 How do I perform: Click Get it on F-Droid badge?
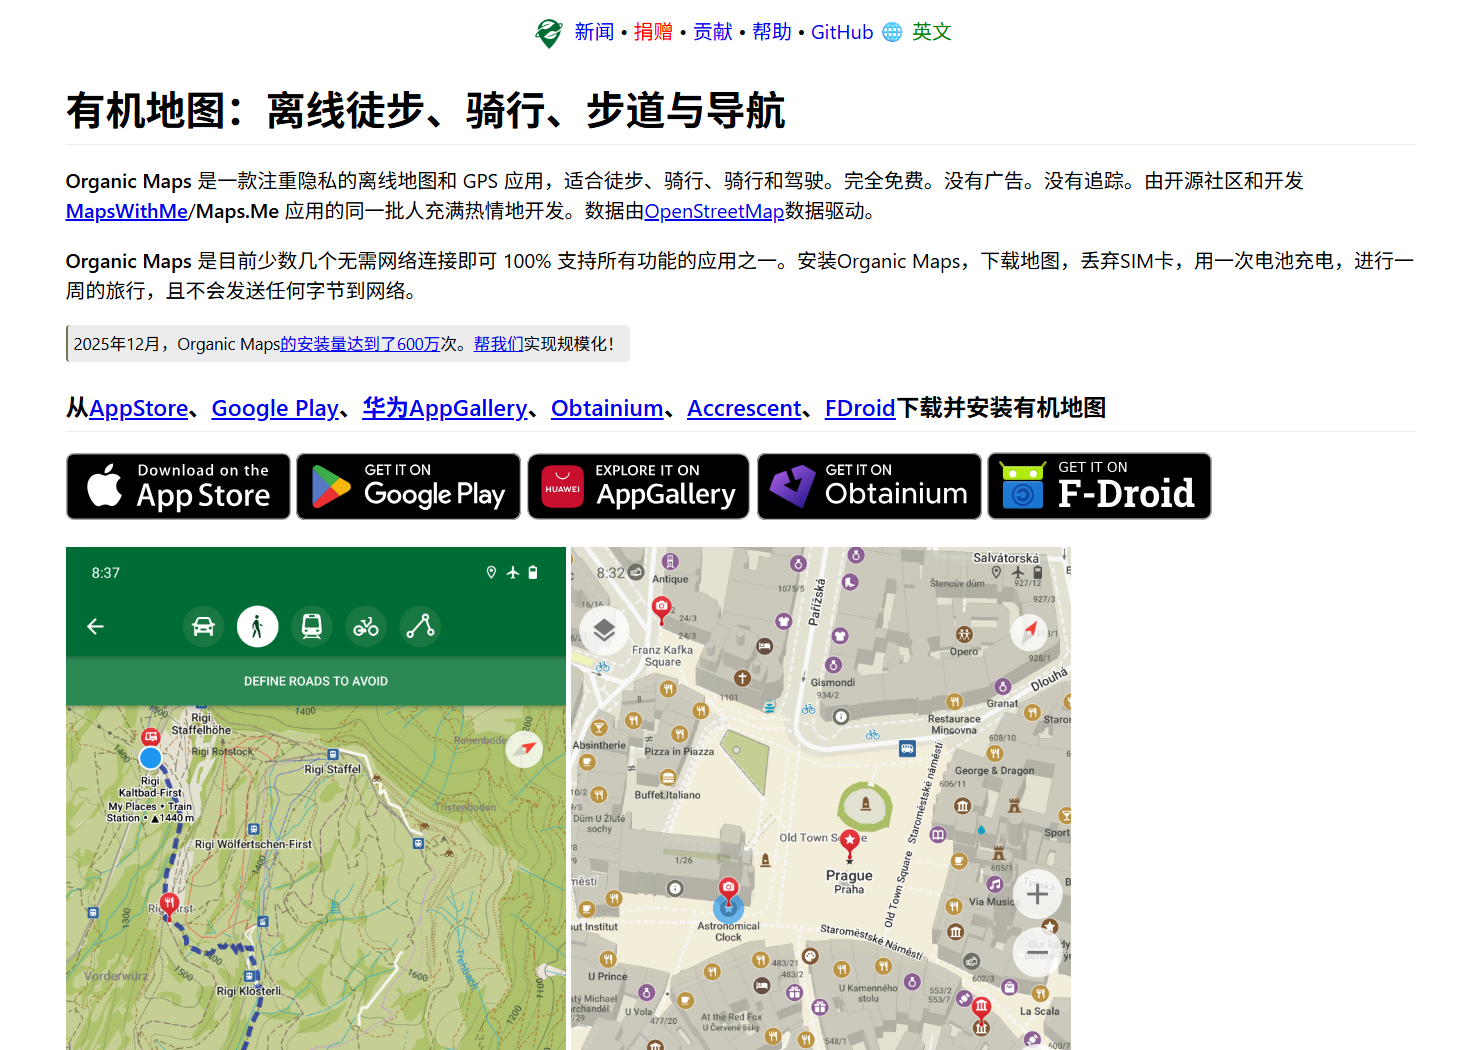click(1099, 486)
